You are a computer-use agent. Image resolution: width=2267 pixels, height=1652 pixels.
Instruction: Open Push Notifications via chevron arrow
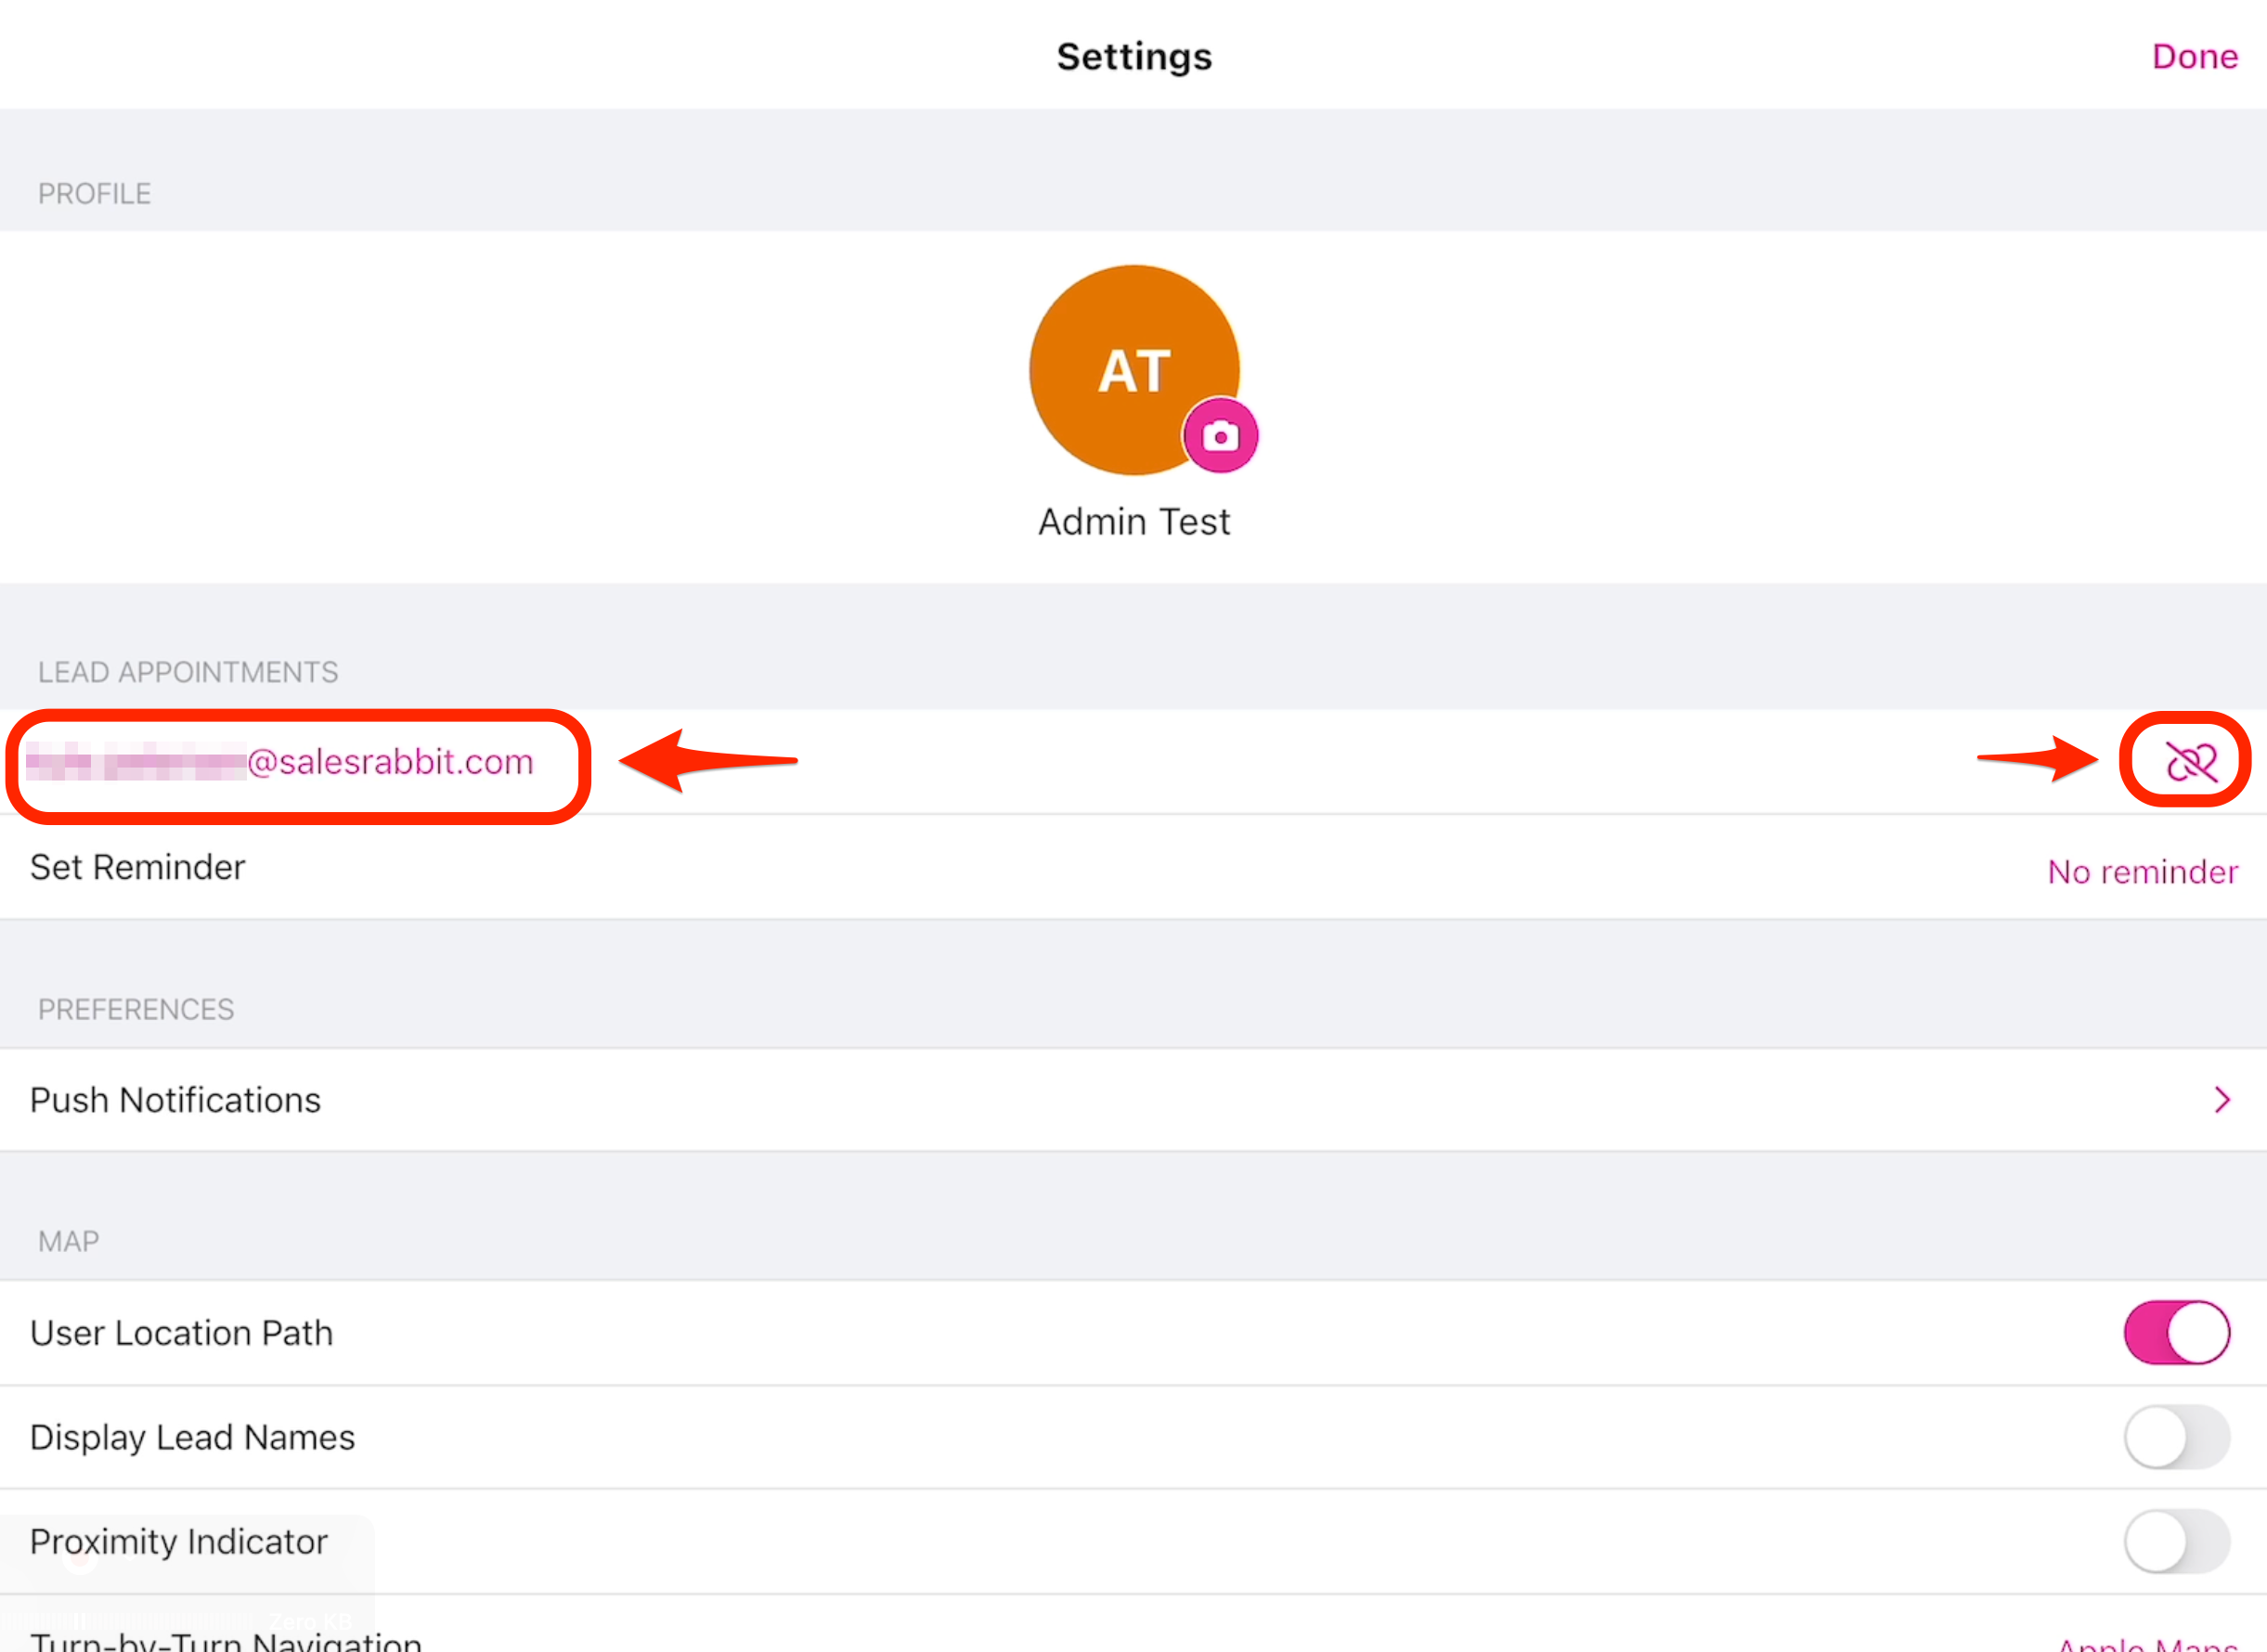click(2222, 1100)
